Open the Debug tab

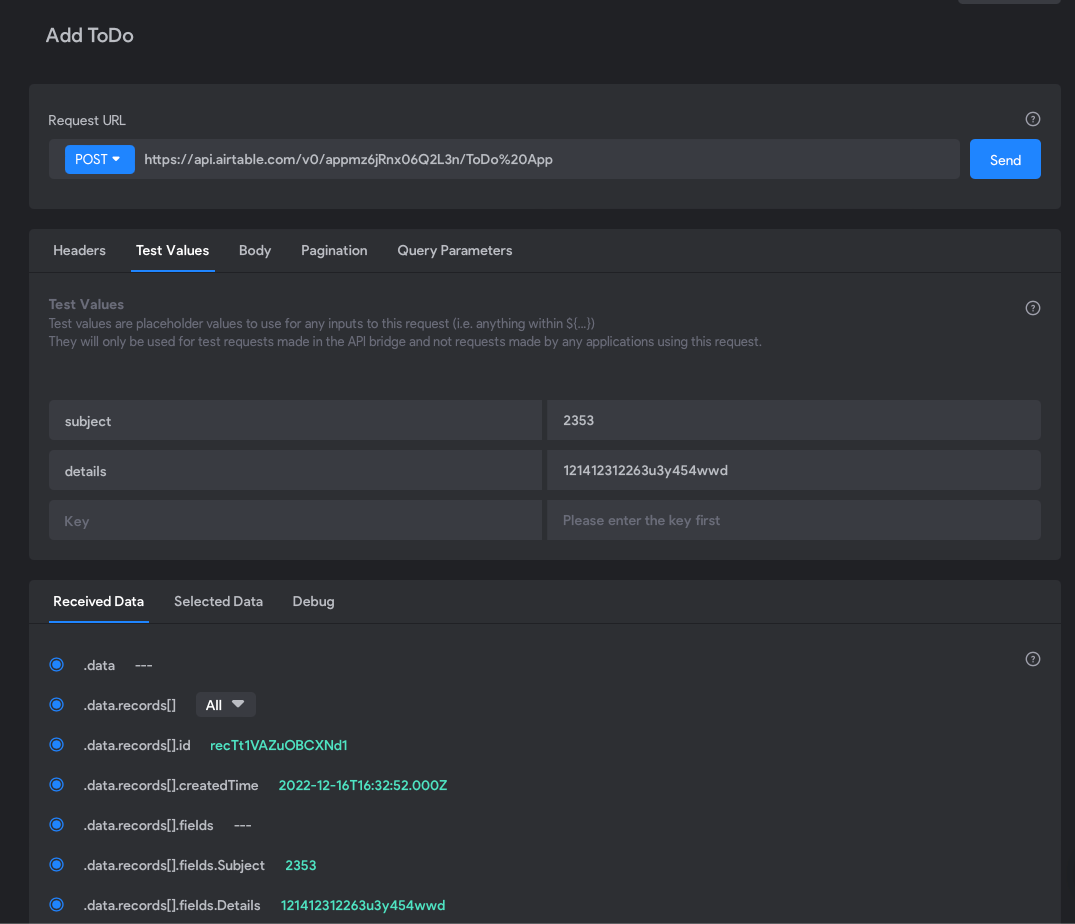click(313, 602)
